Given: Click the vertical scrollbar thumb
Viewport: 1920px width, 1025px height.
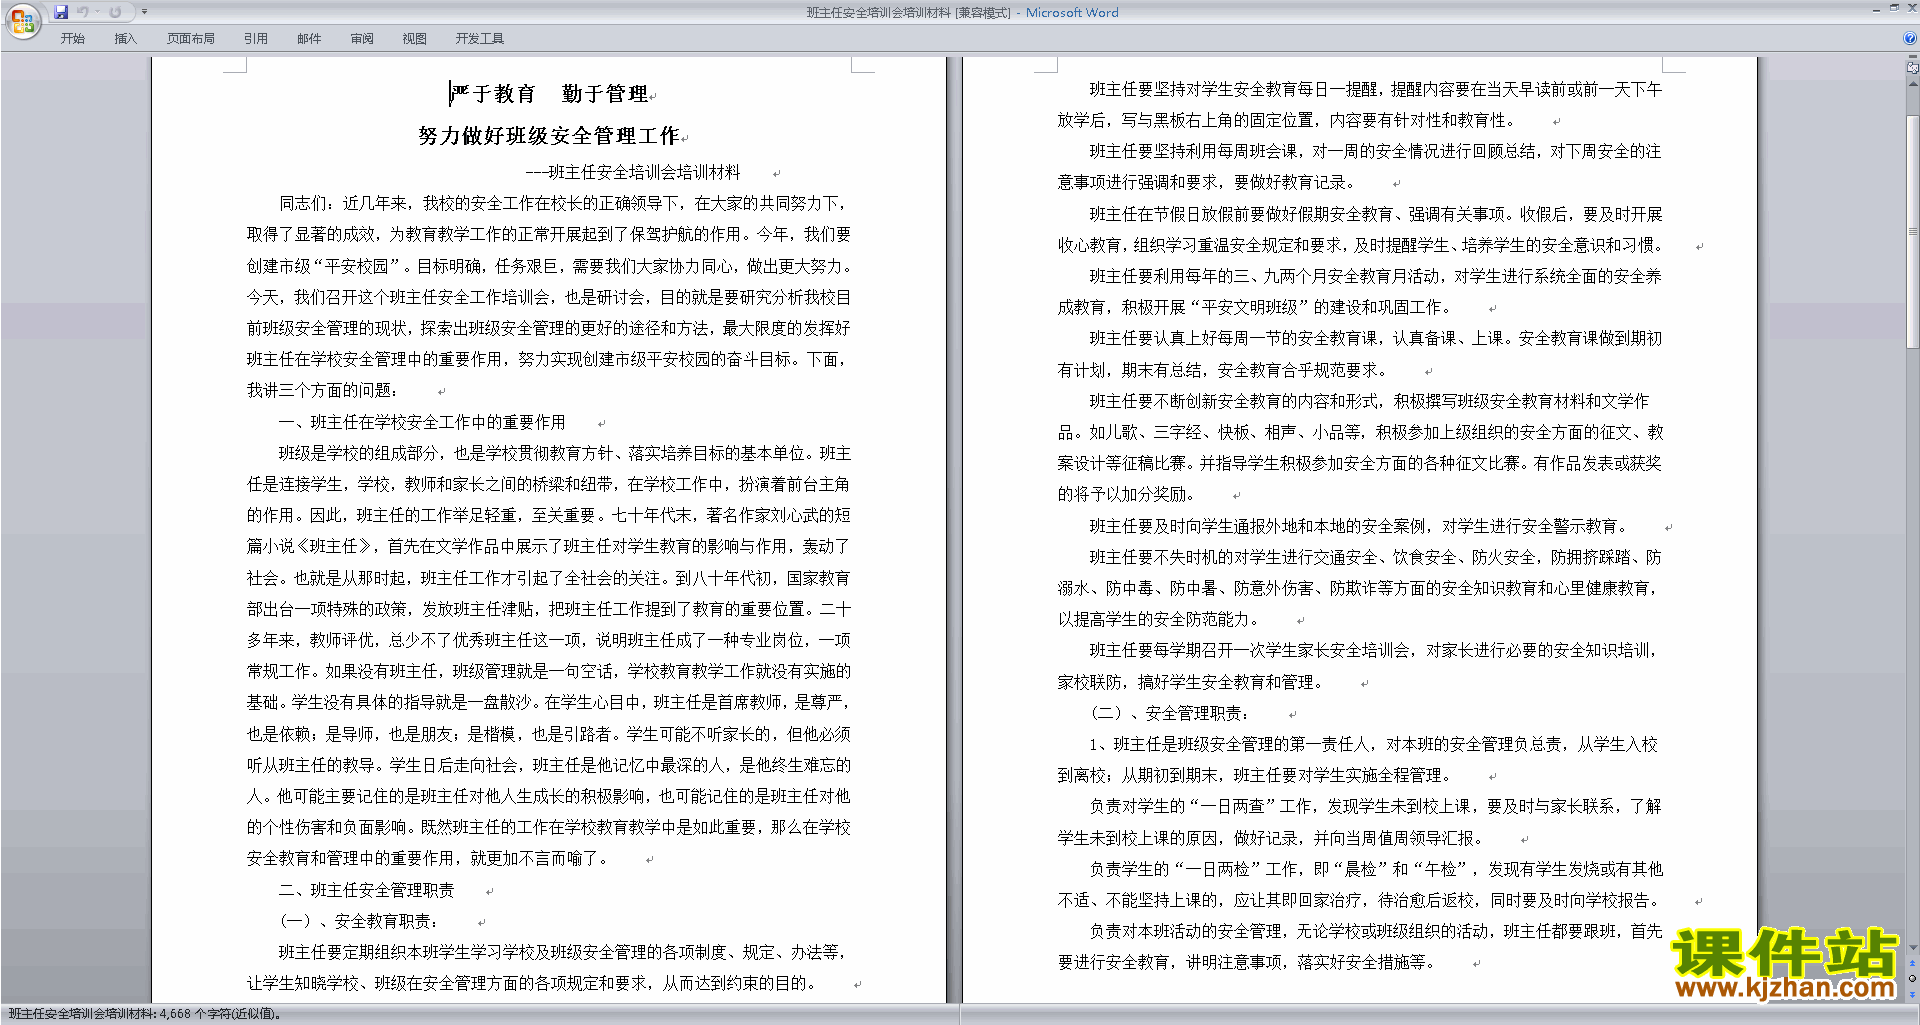Looking at the screenshot, I should [1913, 230].
